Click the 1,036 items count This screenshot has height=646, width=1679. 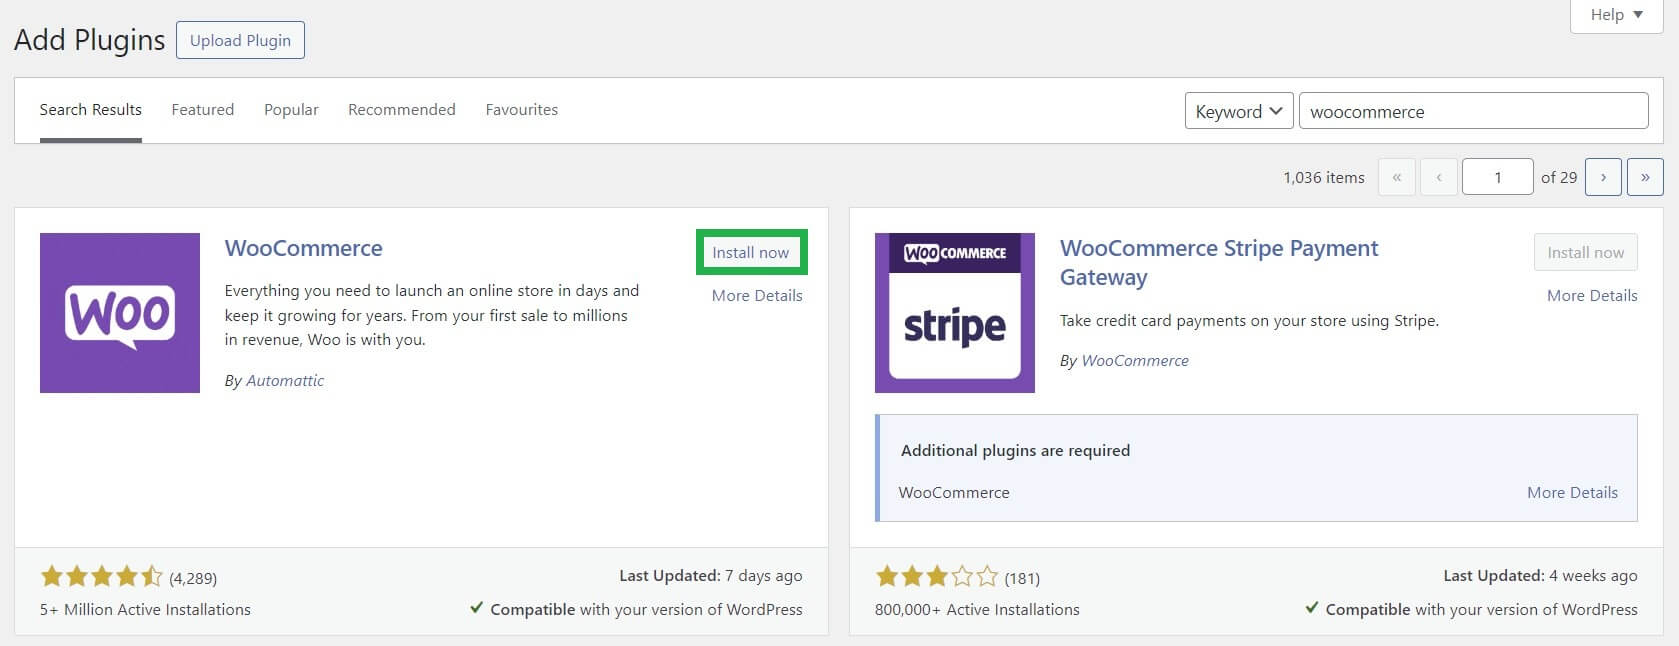pos(1324,177)
